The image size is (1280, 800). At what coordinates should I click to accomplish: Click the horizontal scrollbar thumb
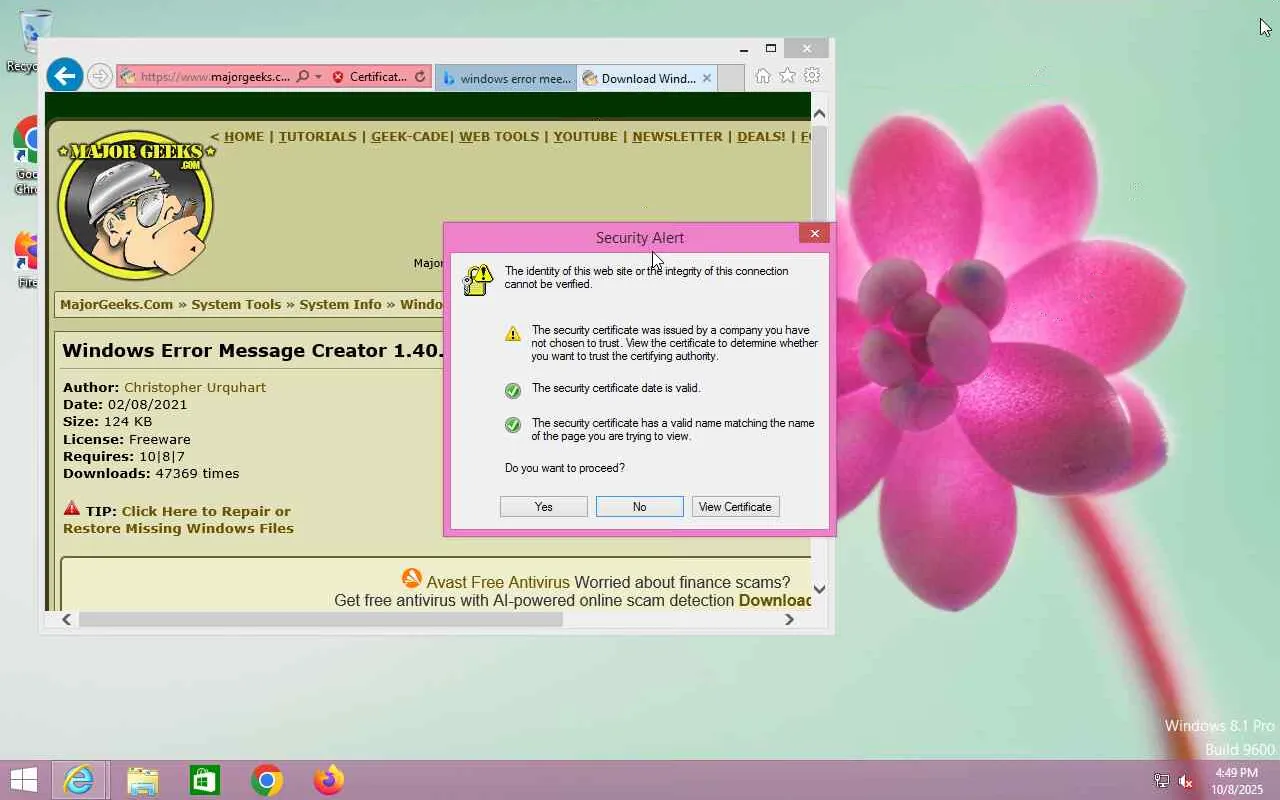click(321, 620)
